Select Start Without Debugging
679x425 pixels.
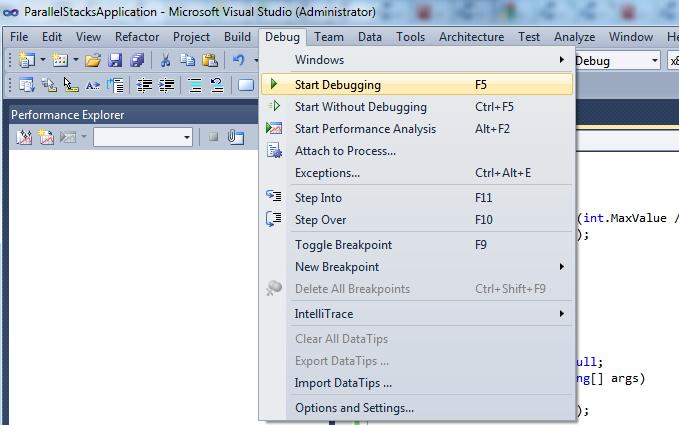pyautogui.click(x=417, y=107)
